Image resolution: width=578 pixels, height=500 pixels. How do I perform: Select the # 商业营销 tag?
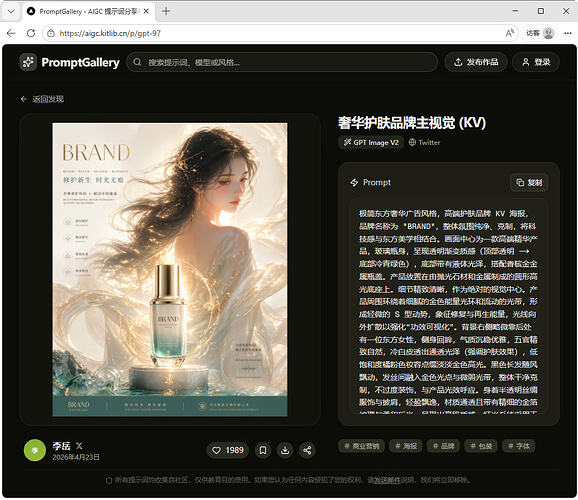[x=361, y=446]
